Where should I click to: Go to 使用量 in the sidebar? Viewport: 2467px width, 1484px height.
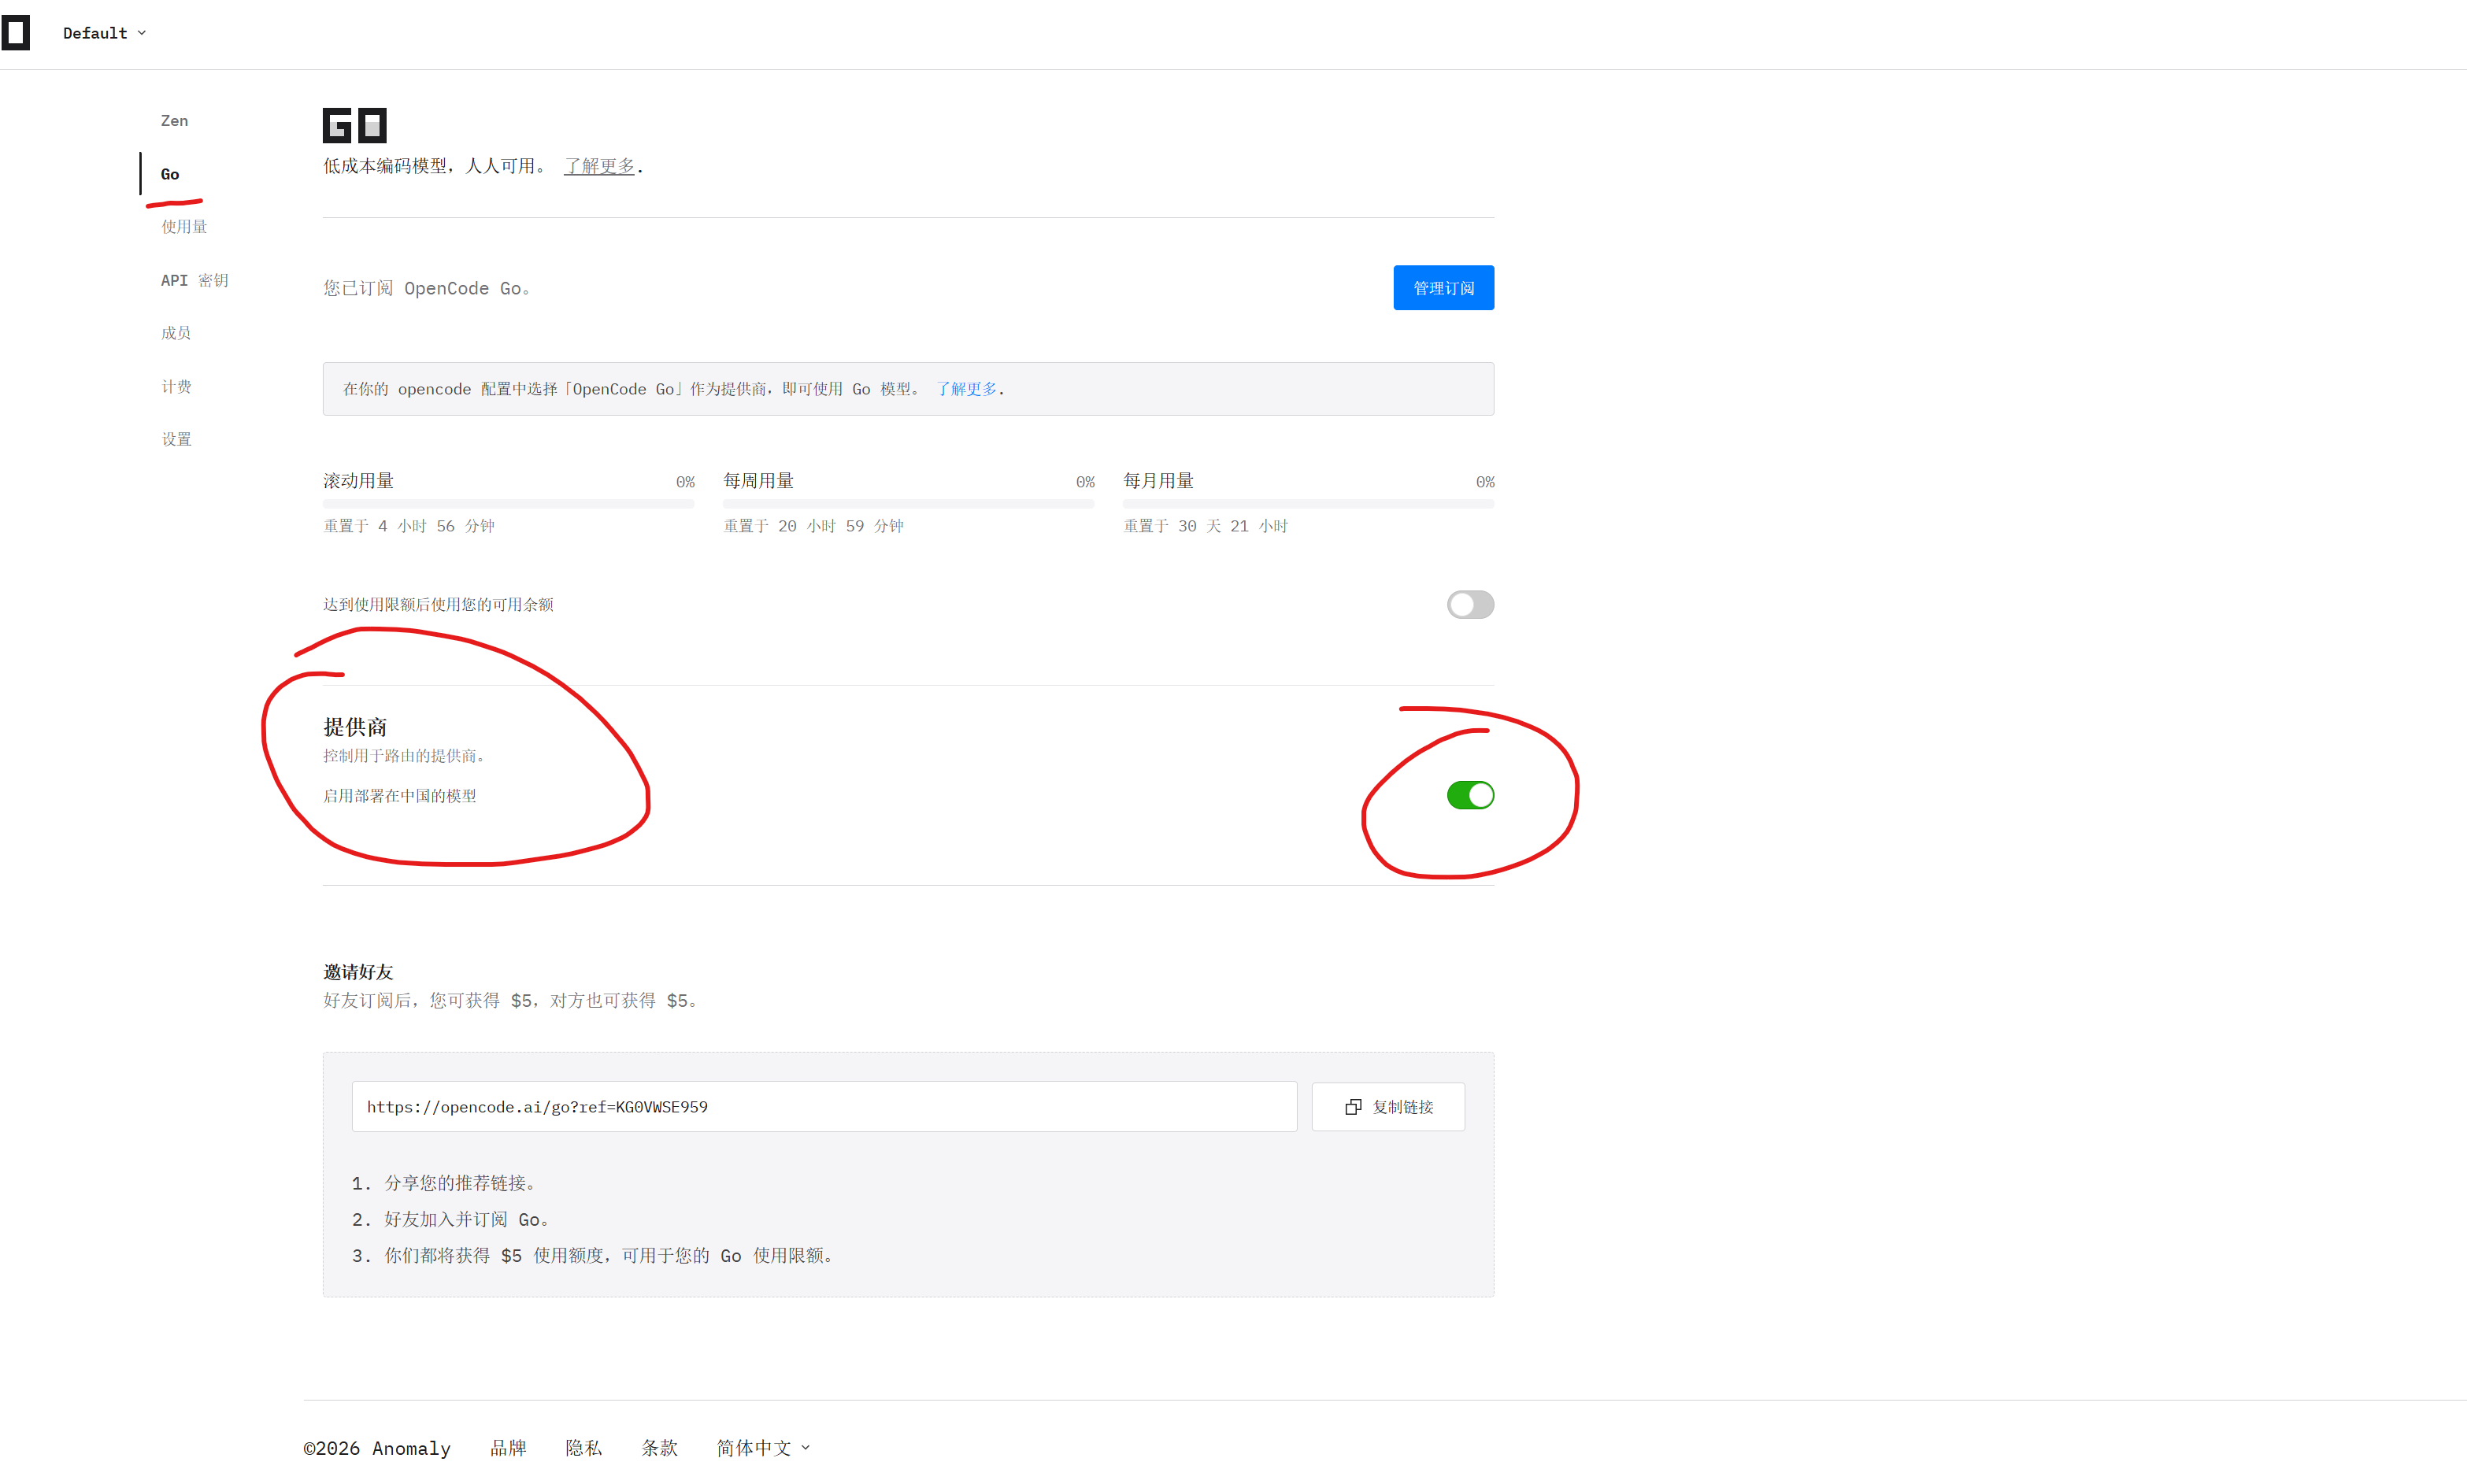tap(184, 227)
